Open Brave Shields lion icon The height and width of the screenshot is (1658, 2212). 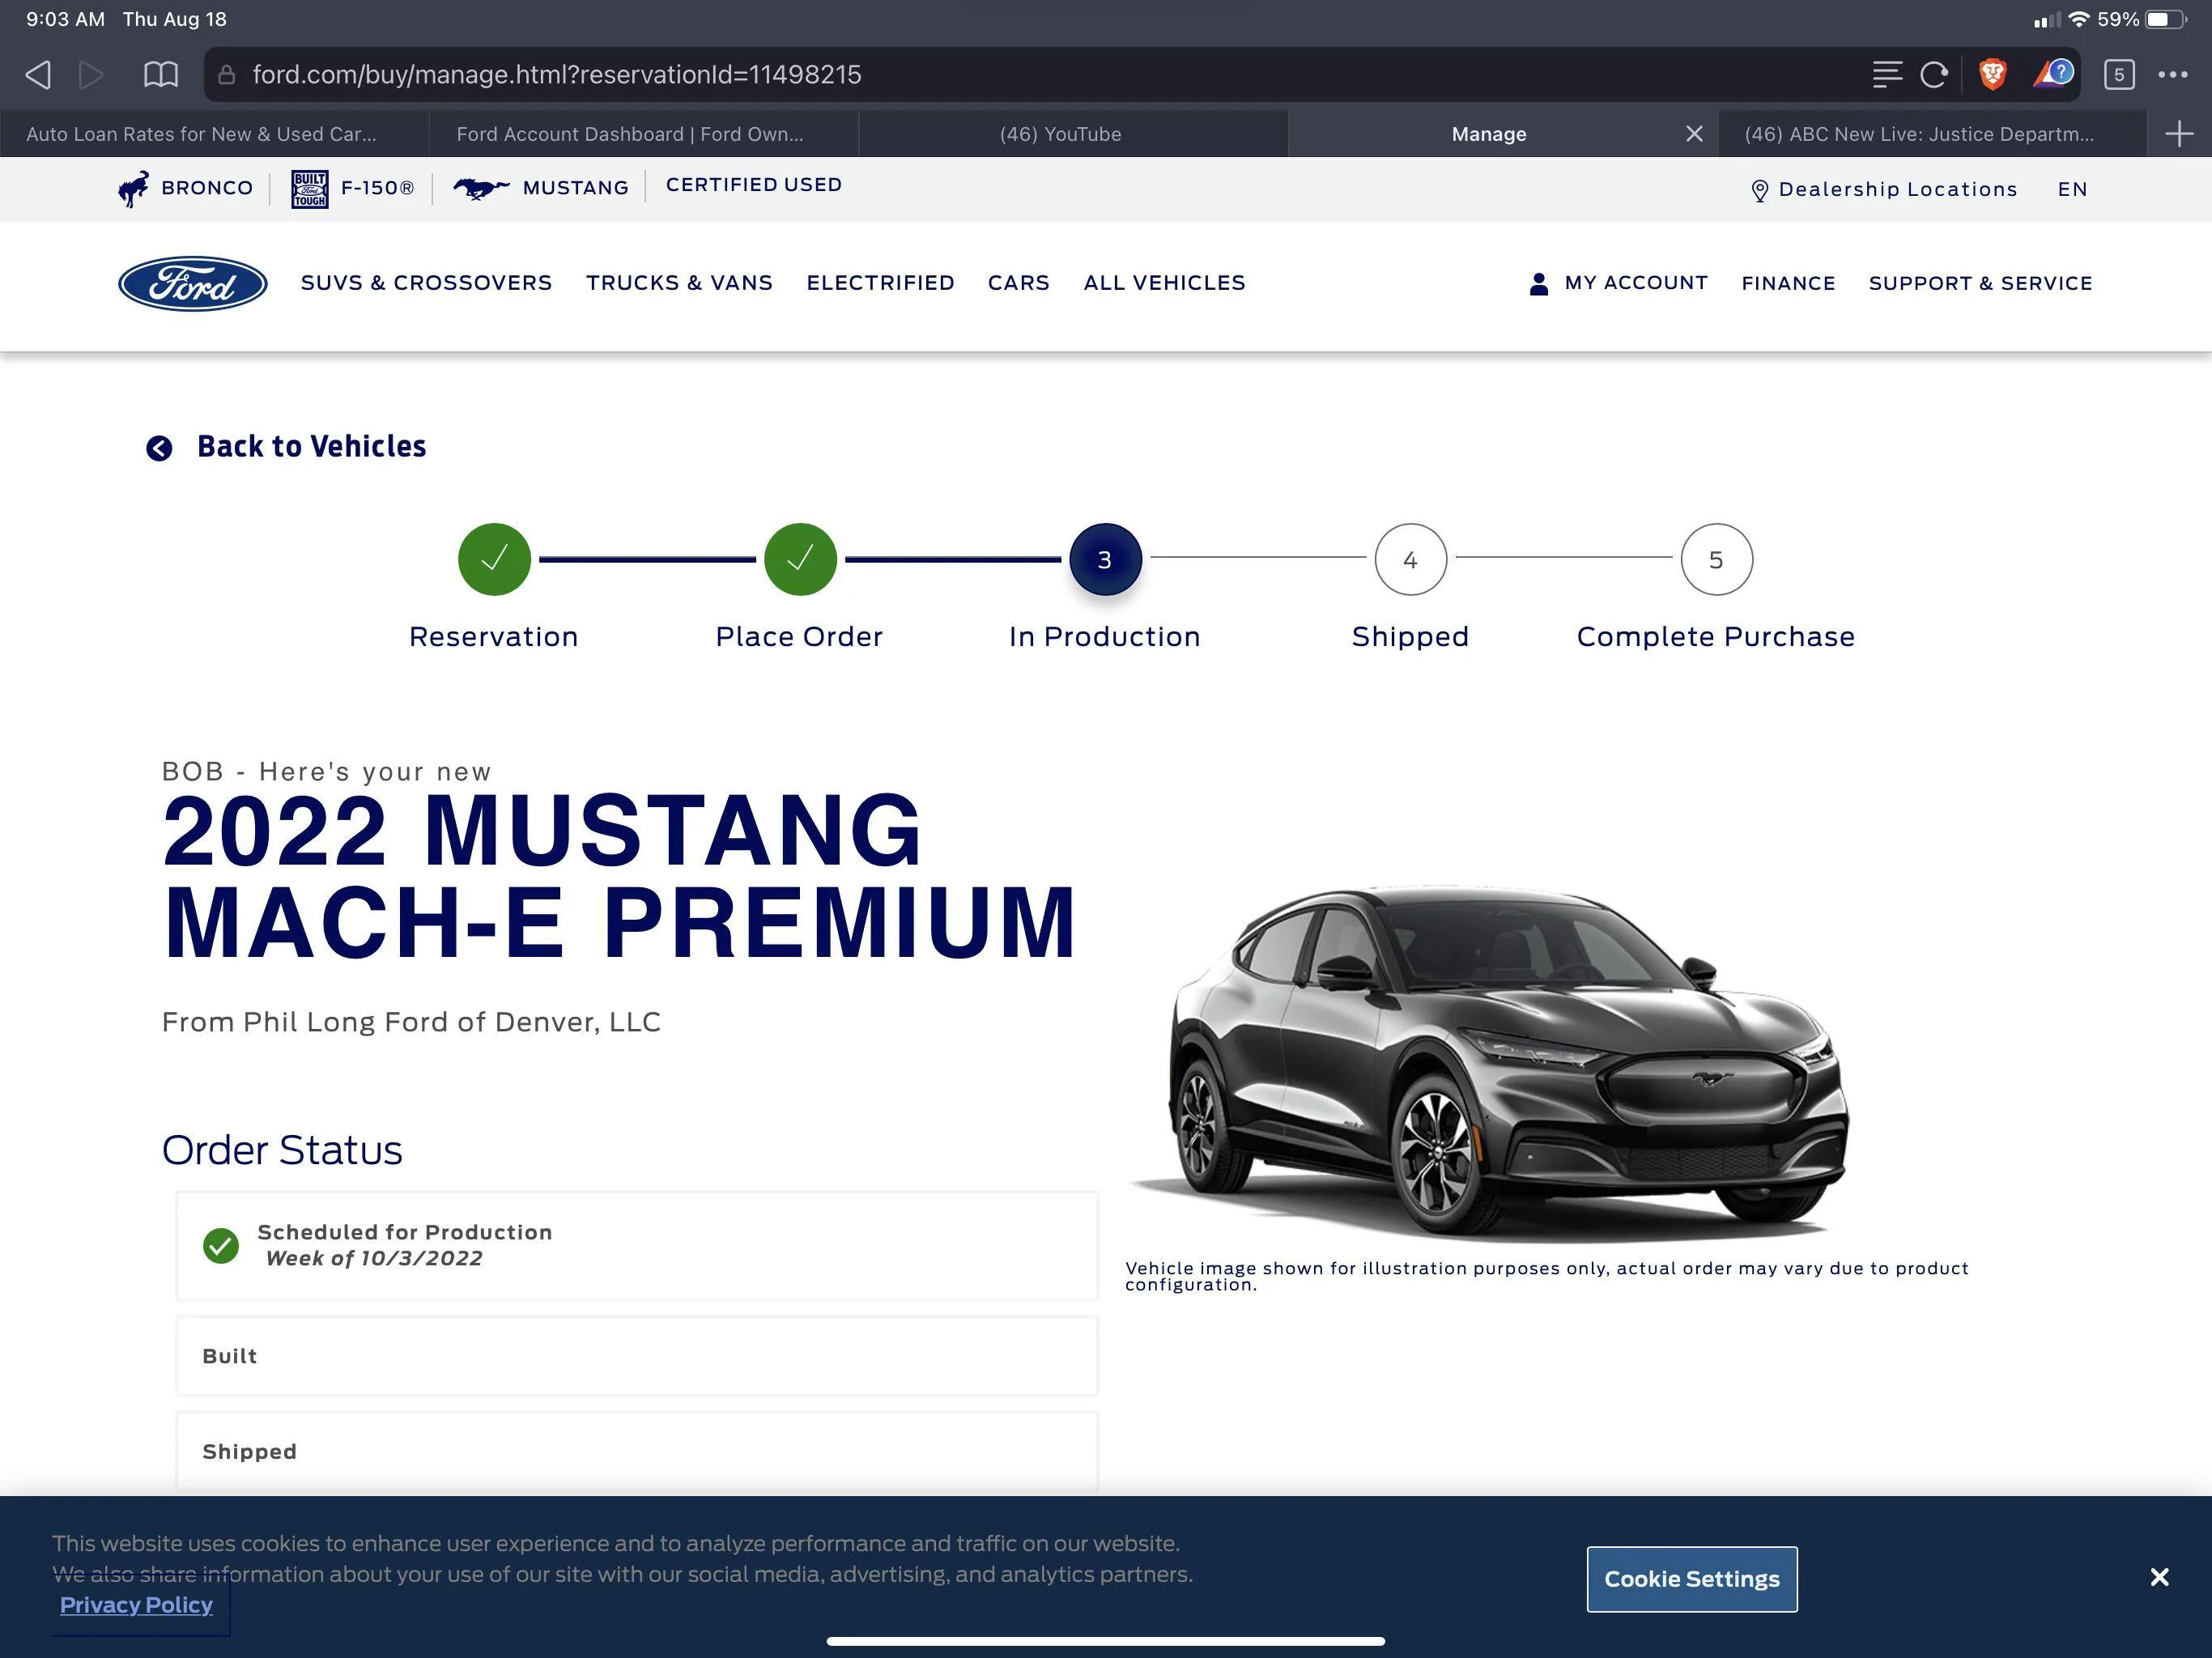(x=1992, y=75)
